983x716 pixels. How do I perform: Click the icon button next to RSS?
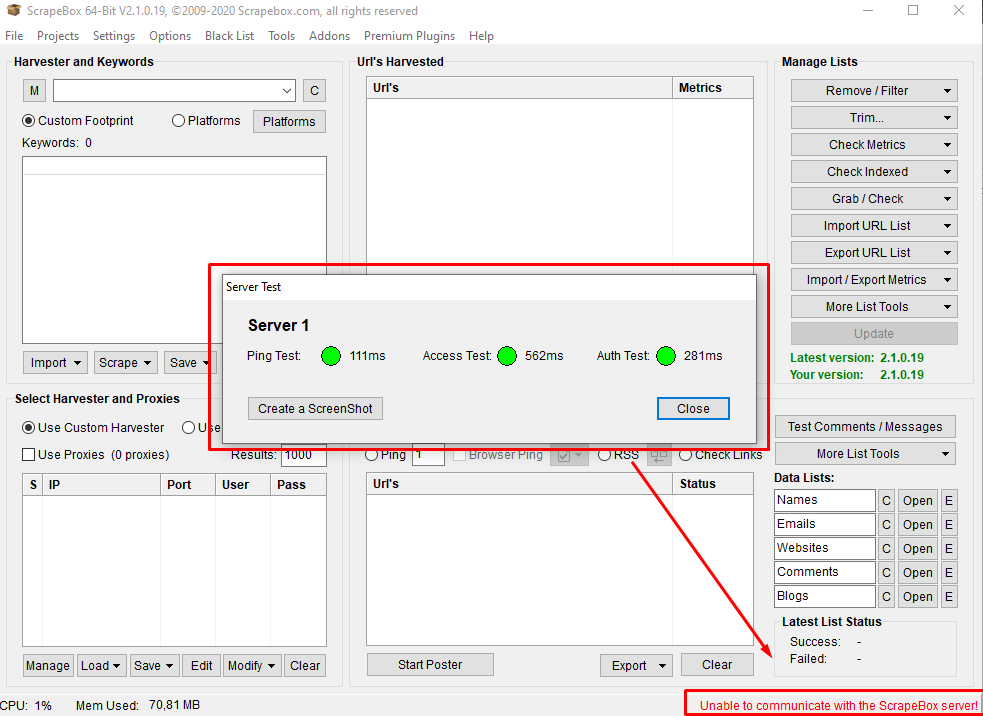(658, 455)
